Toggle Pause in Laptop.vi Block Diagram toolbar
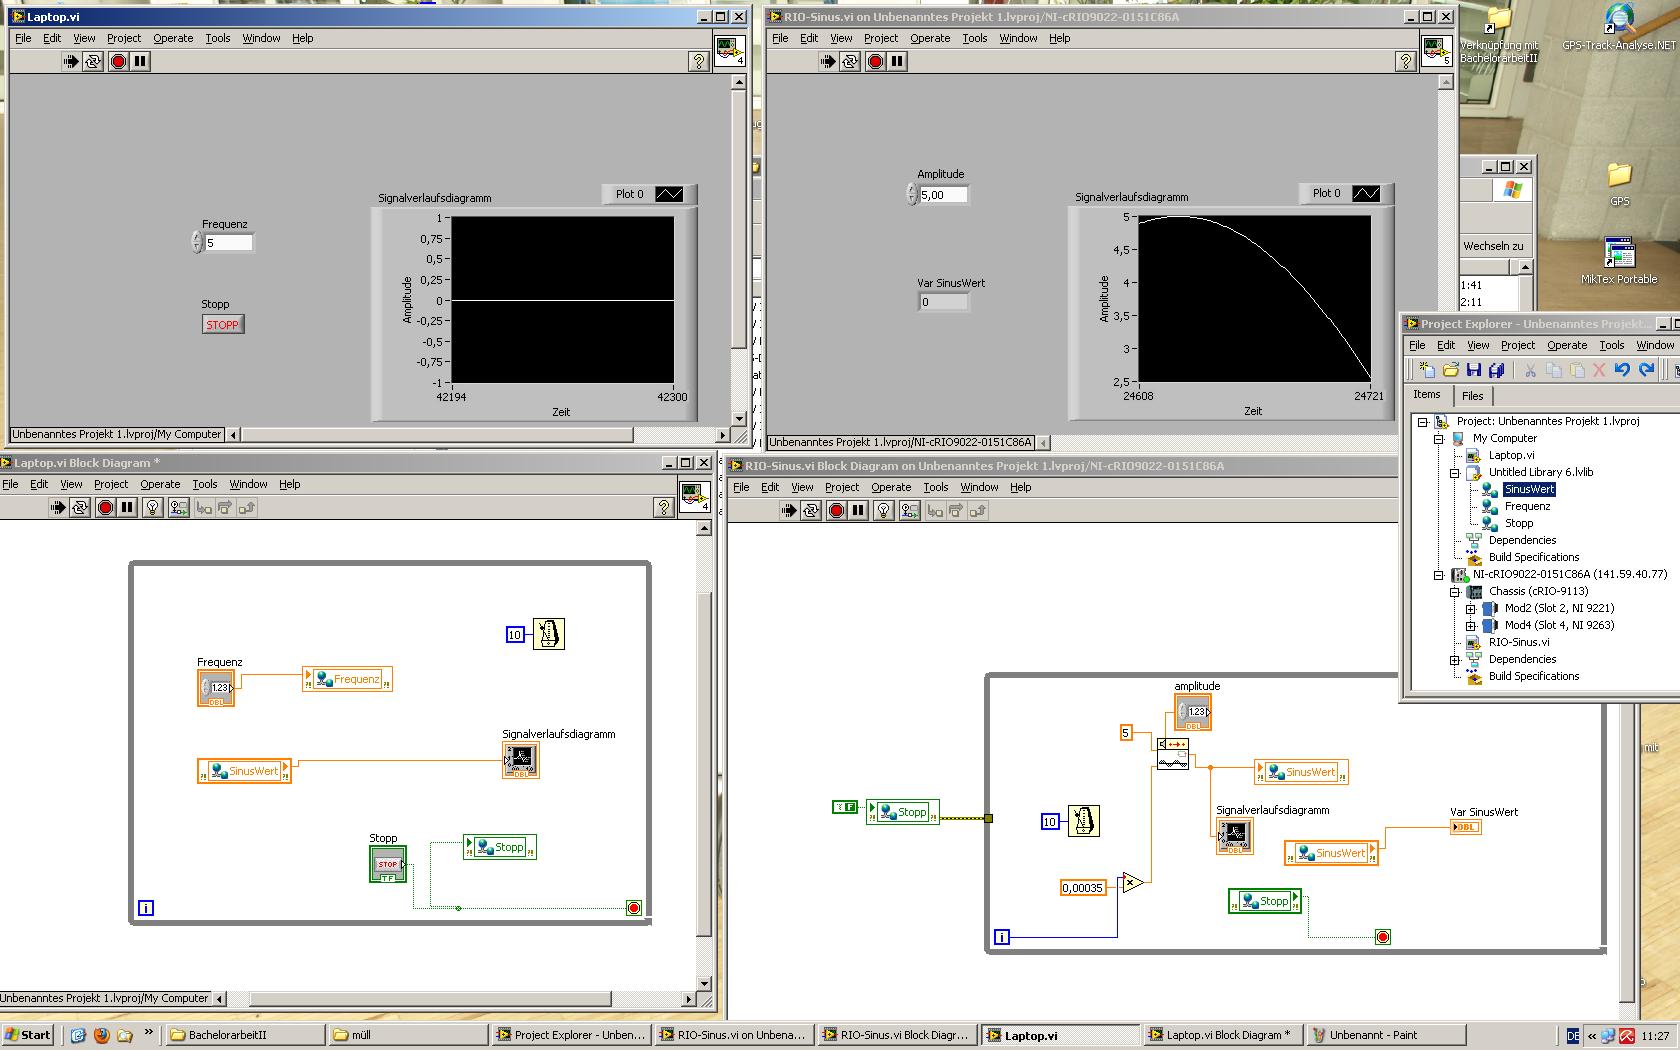 pyautogui.click(x=127, y=508)
